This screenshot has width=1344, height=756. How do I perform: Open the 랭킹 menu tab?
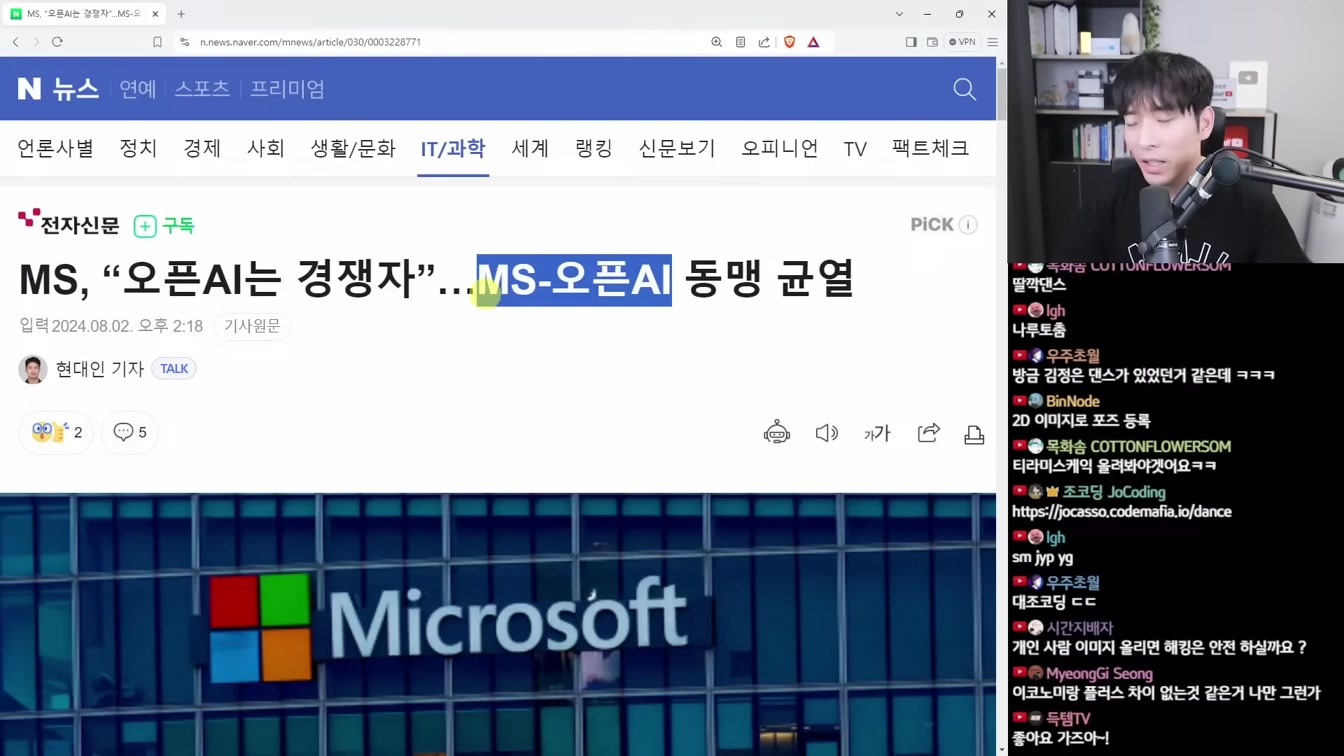click(594, 148)
